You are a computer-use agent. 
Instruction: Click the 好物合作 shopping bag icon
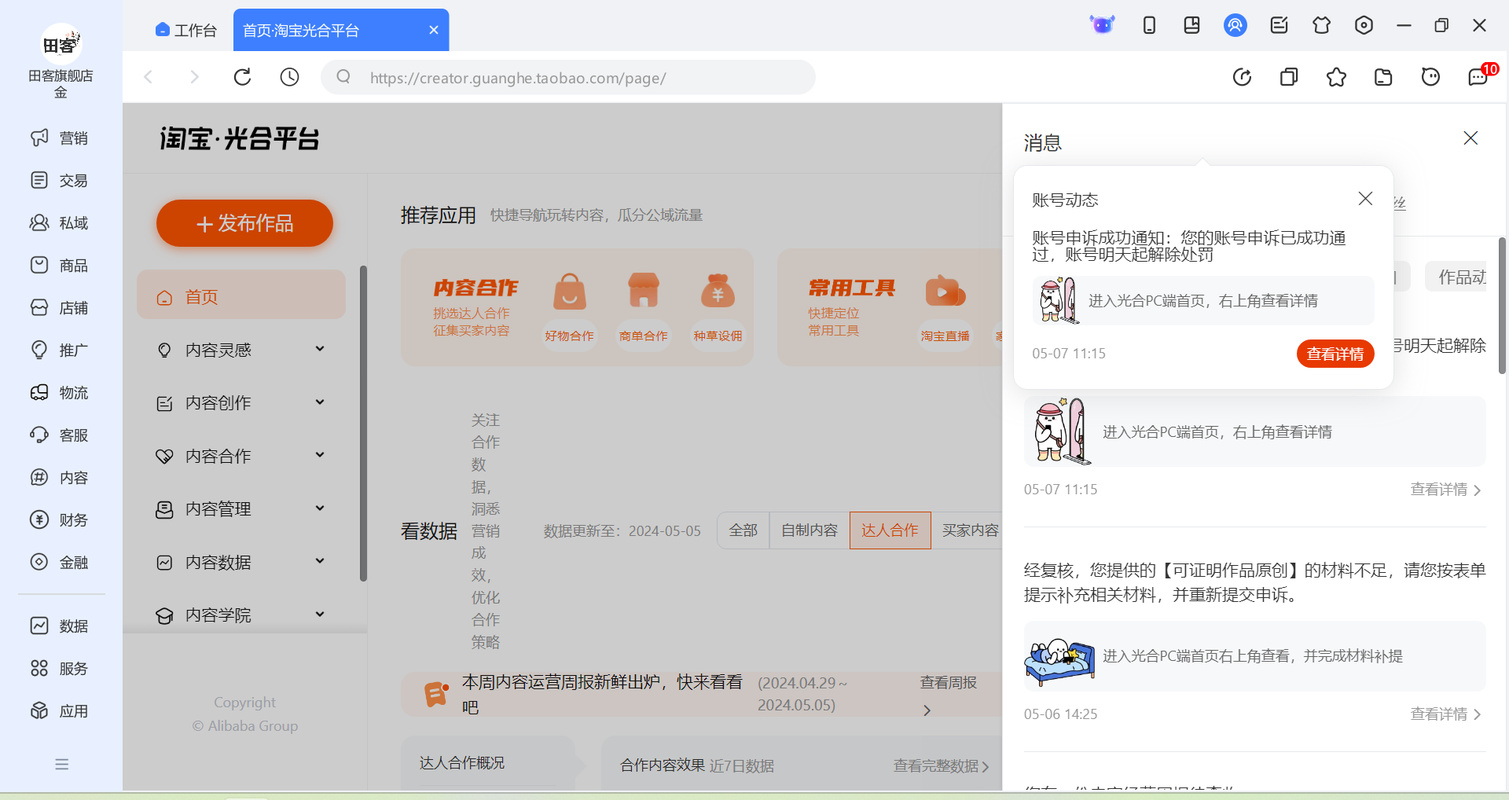pos(569,293)
